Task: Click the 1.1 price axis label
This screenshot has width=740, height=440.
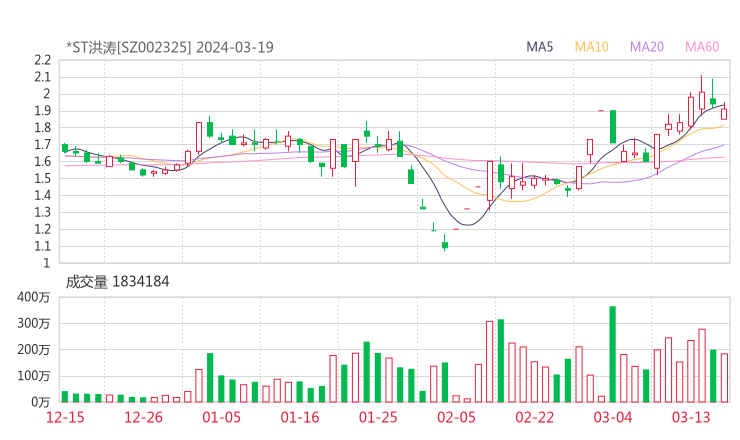Action: pos(42,246)
